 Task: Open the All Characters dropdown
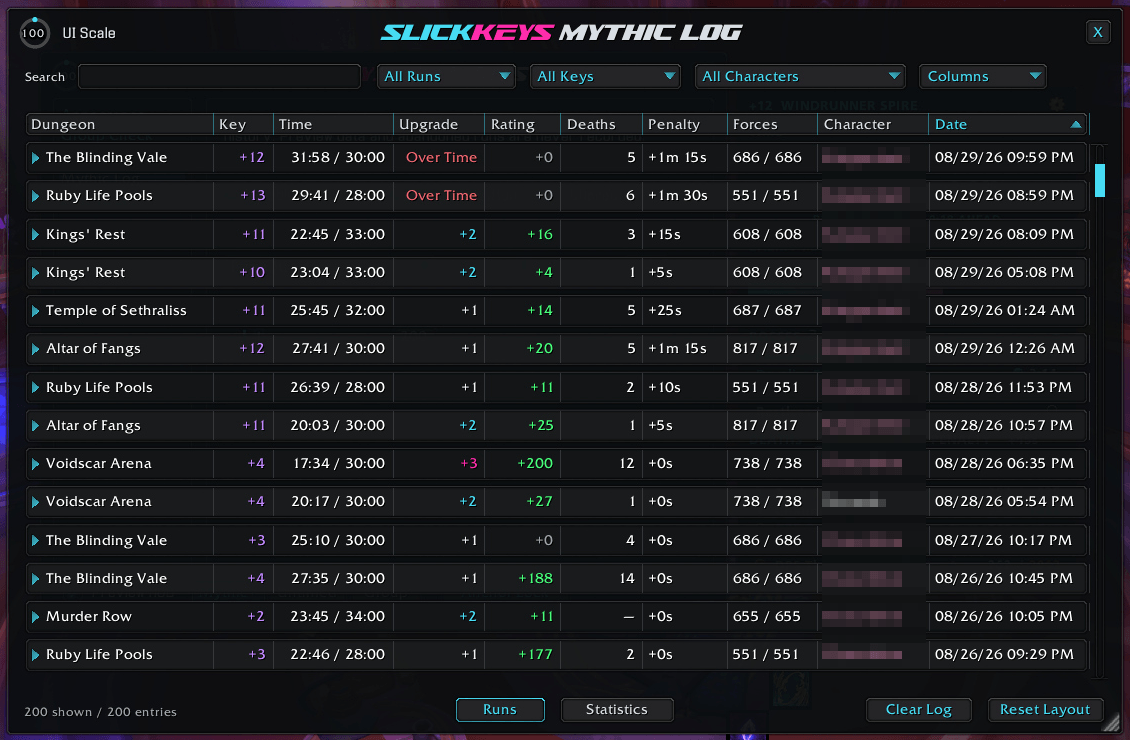(800, 76)
